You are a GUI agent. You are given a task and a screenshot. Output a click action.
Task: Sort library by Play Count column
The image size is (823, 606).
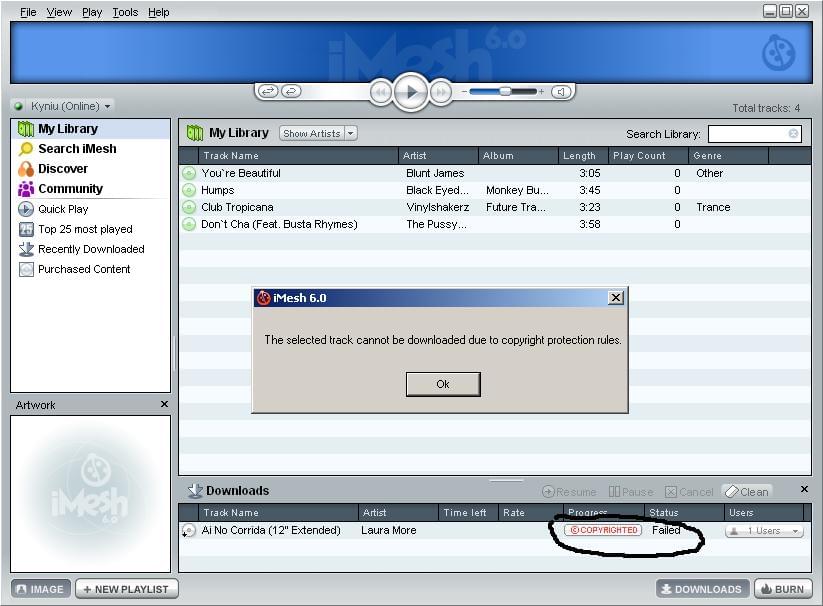click(x=648, y=156)
